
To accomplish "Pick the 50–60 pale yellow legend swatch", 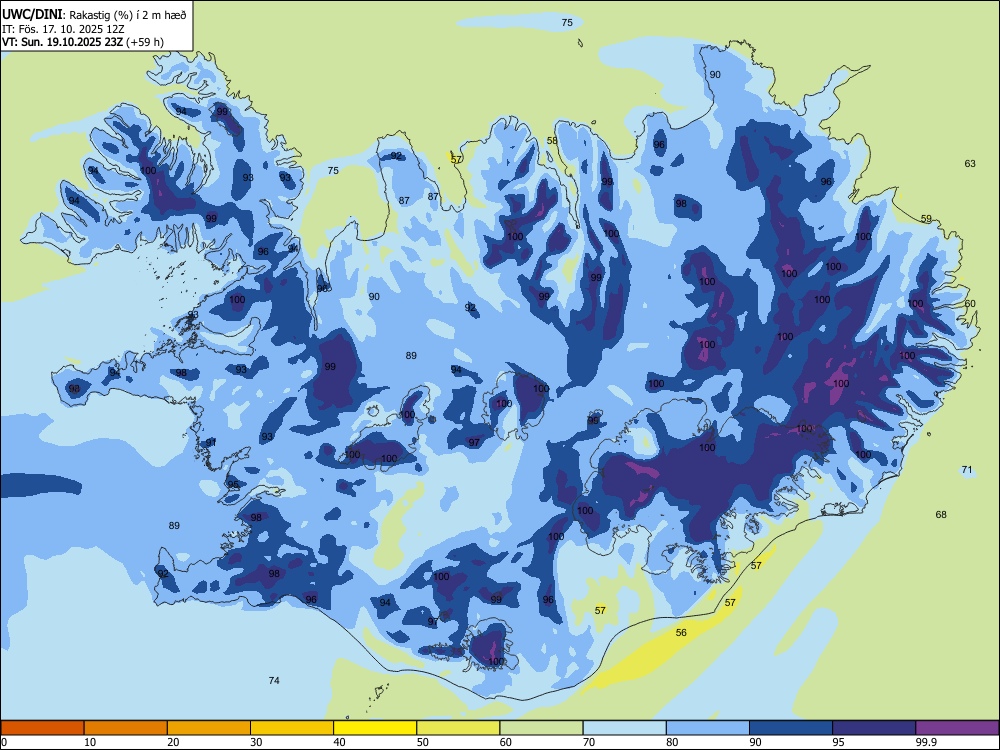I will pyautogui.click(x=458, y=728).
